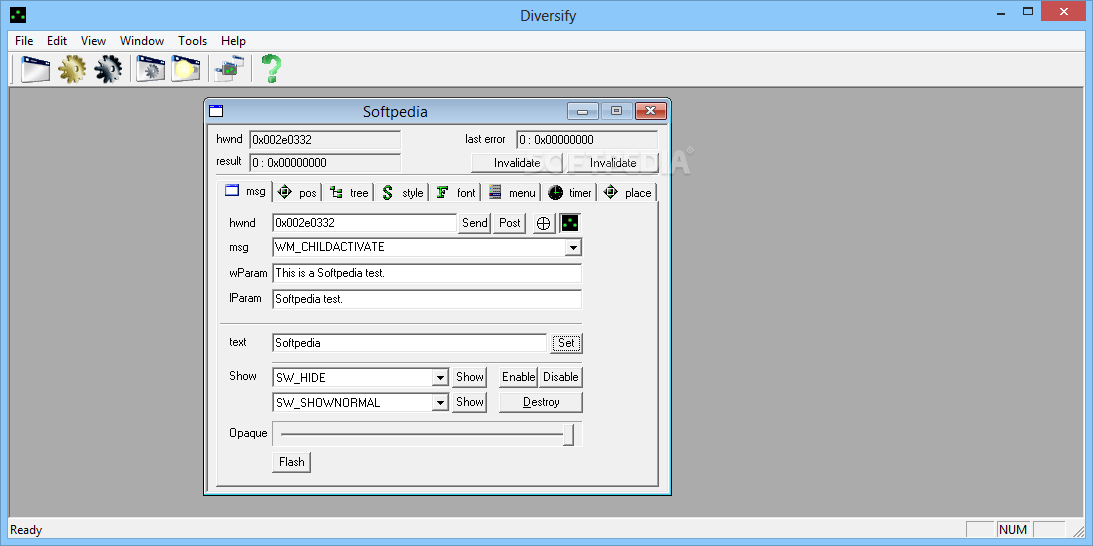Click Show button next to SW_HIDE

[470, 377]
